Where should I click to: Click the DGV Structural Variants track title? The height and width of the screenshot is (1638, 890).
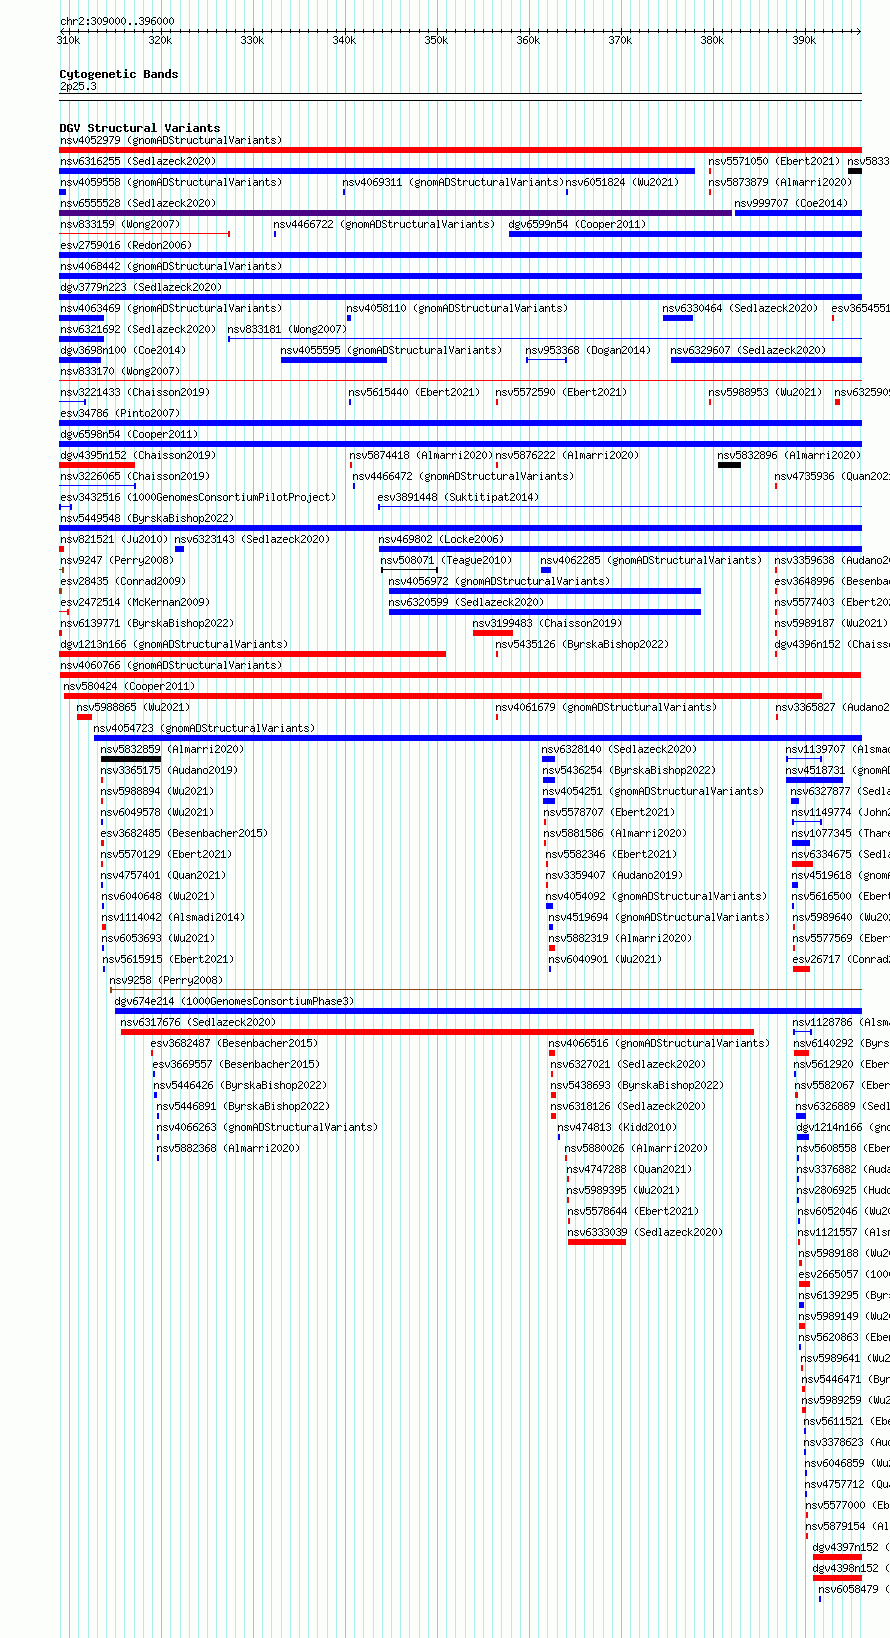[140, 128]
